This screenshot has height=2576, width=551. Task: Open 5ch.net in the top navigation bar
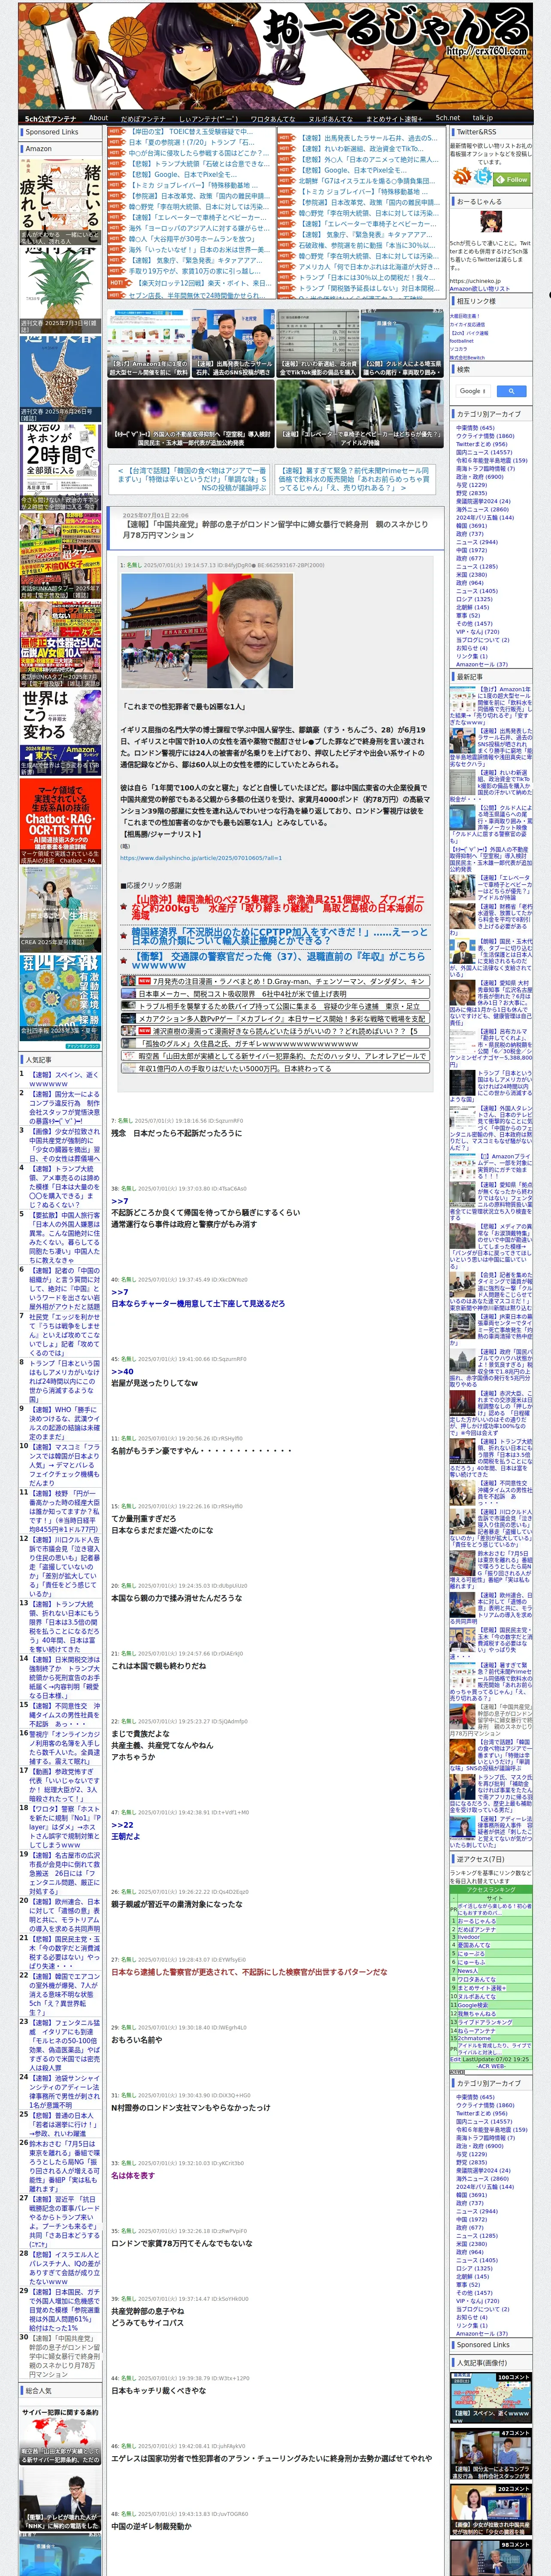click(x=447, y=118)
